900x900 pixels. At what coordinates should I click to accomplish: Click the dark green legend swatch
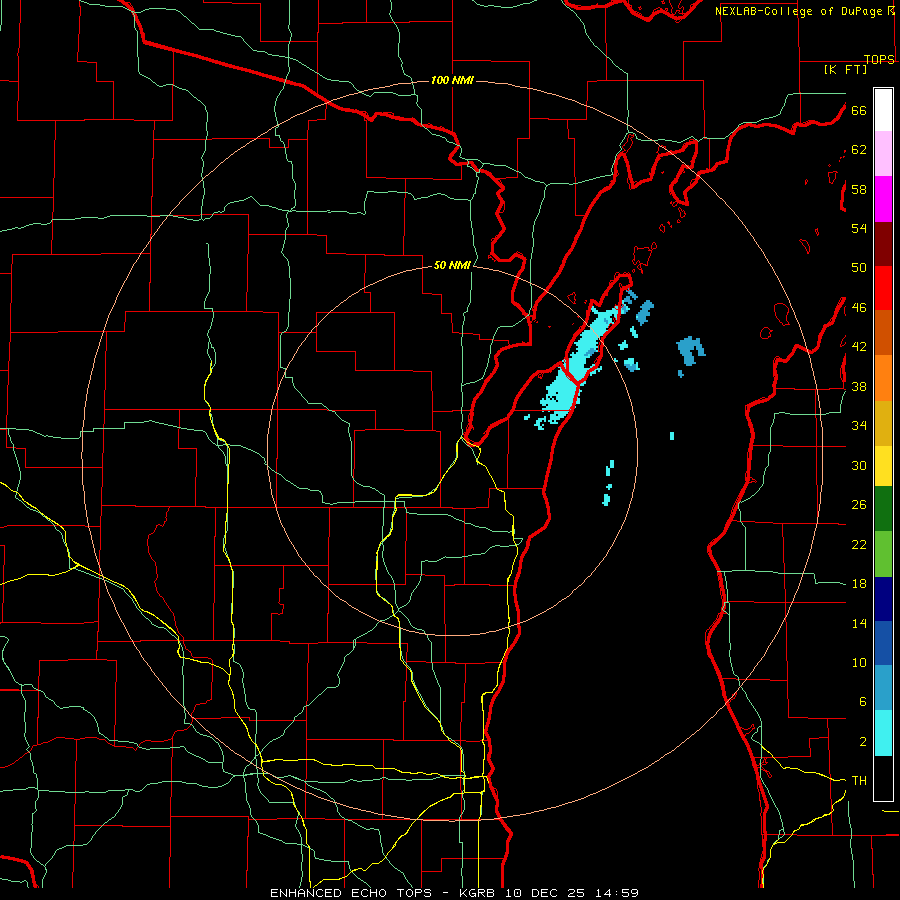pos(883,509)
